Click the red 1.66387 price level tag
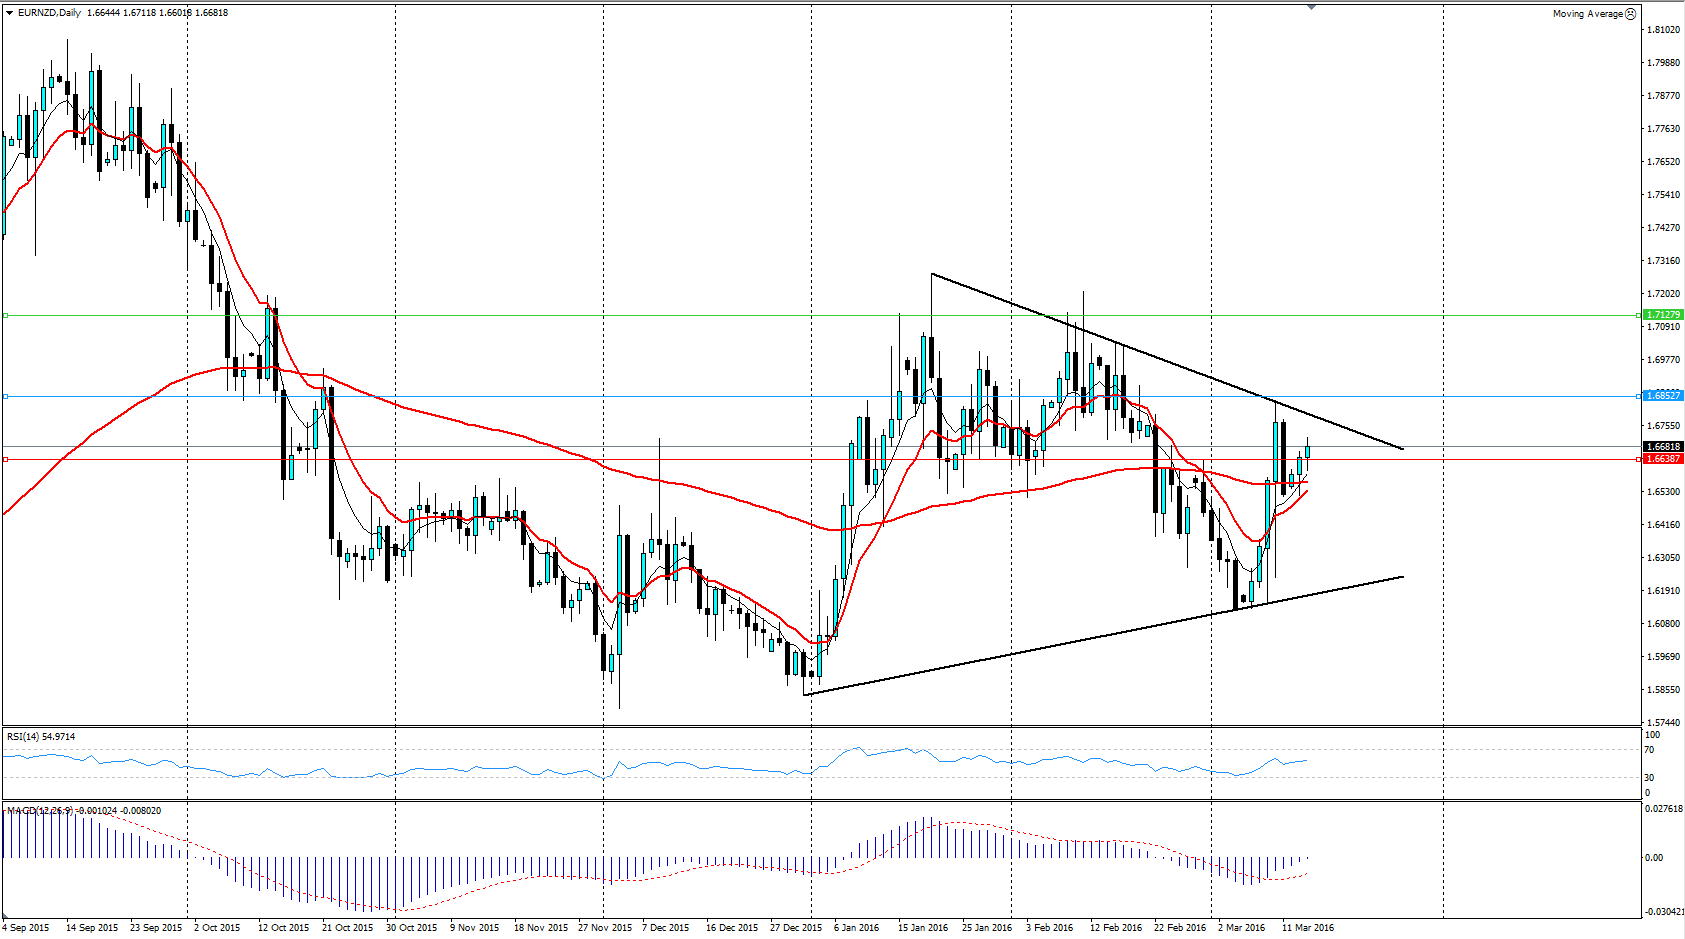Viewport: 1685px width, 939px height. click(x=1663, y=459)
